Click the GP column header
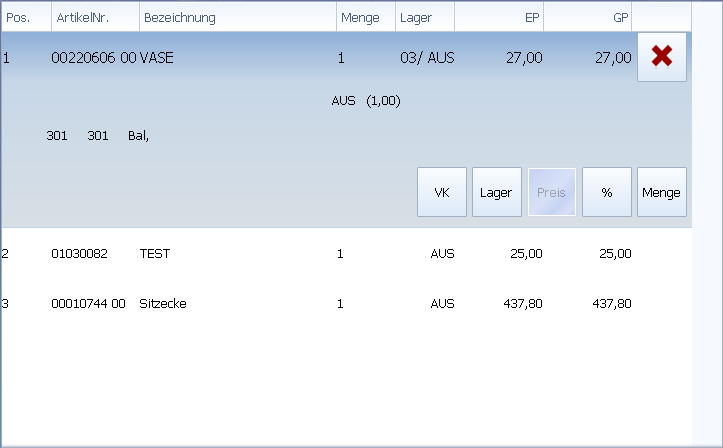Image resolution: width=723 pixels, height=448 pixels. click(x=588, y=17)
